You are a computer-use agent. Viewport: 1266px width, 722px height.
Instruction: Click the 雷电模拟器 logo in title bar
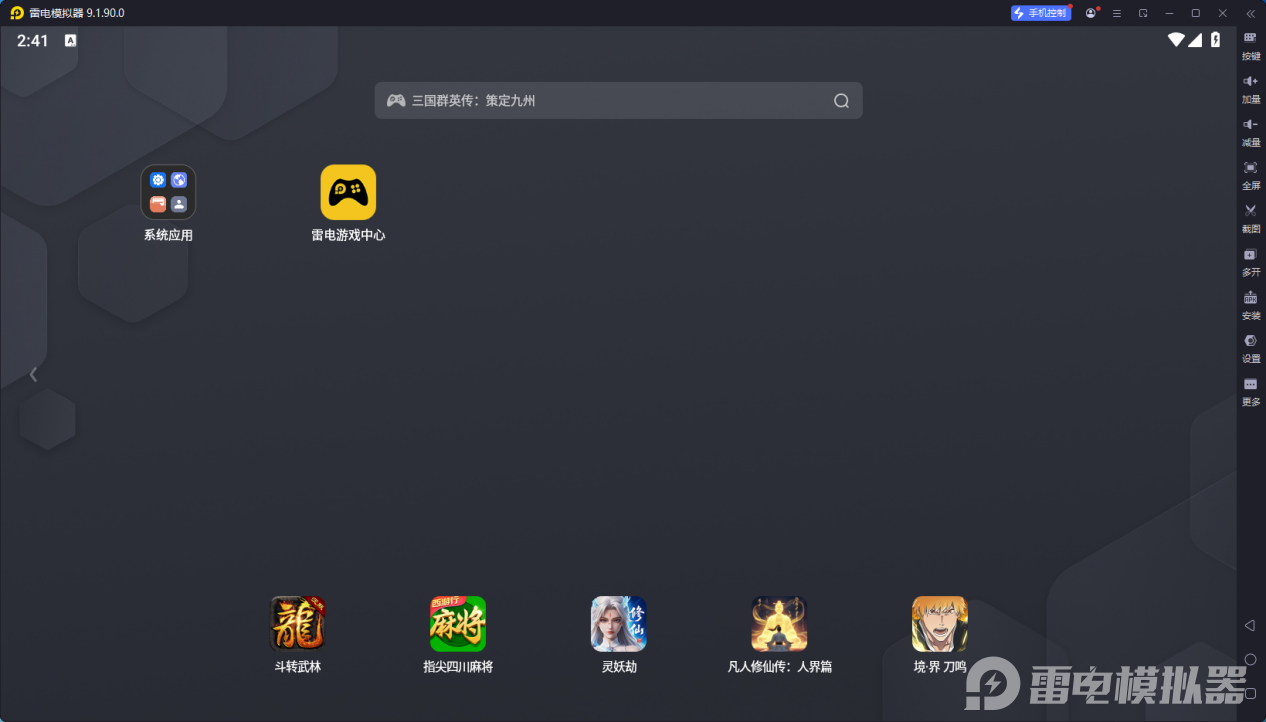coord(17,13)
